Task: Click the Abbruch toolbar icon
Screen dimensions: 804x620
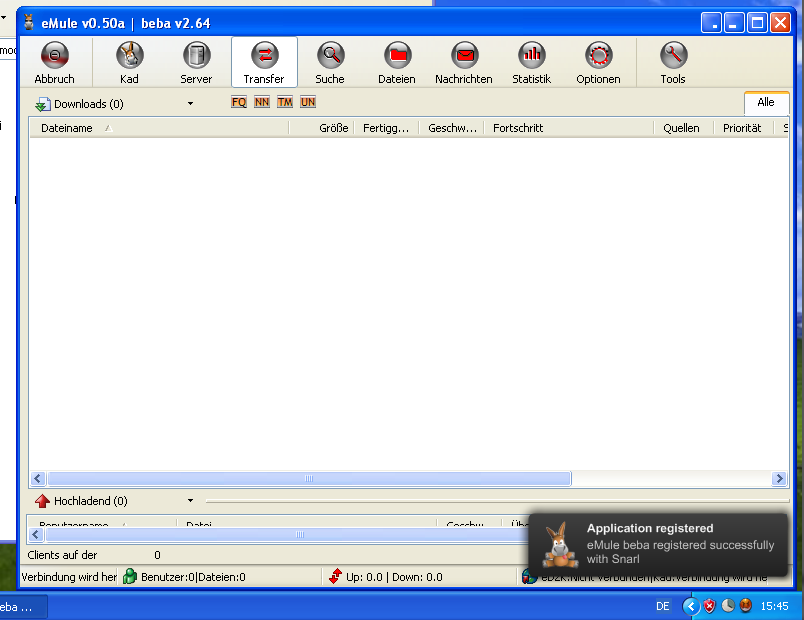Action: pos(55,62)
